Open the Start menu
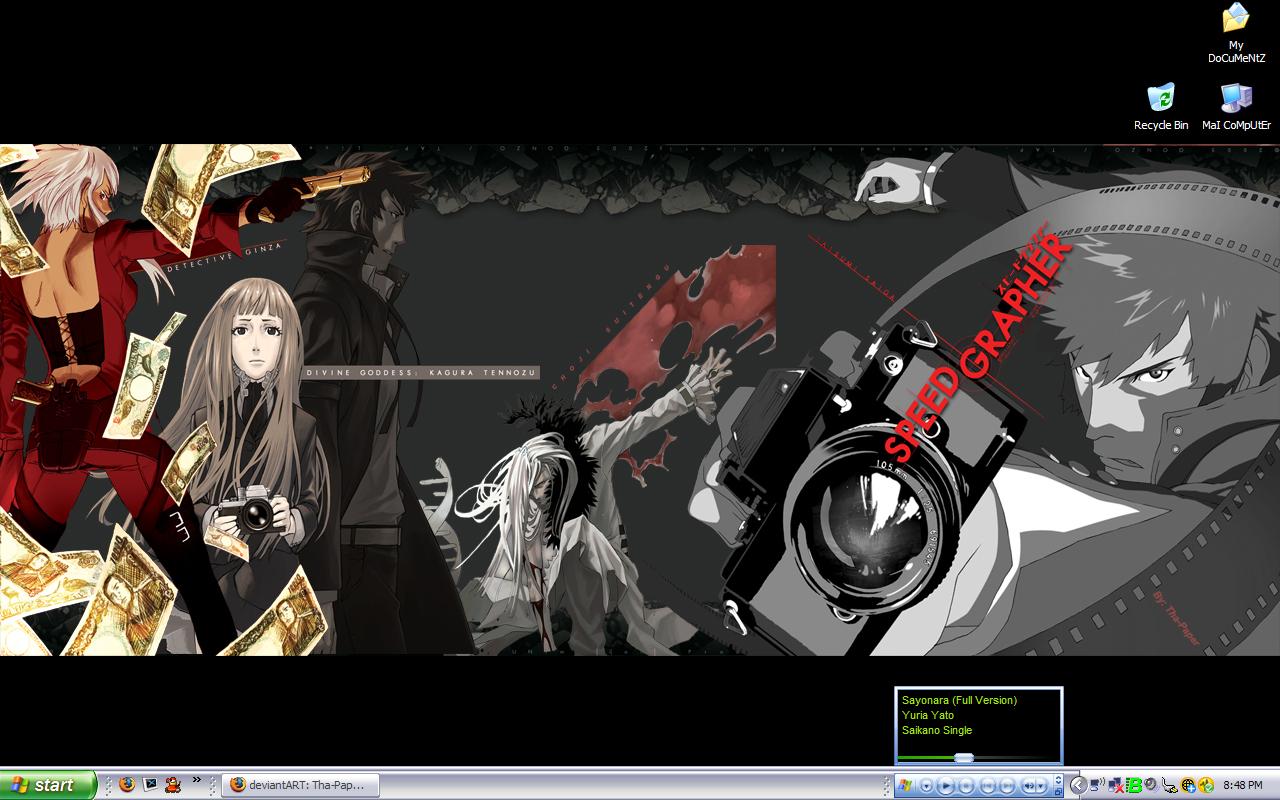This screenshot has width=1280, height=800. tap(48, 785)
